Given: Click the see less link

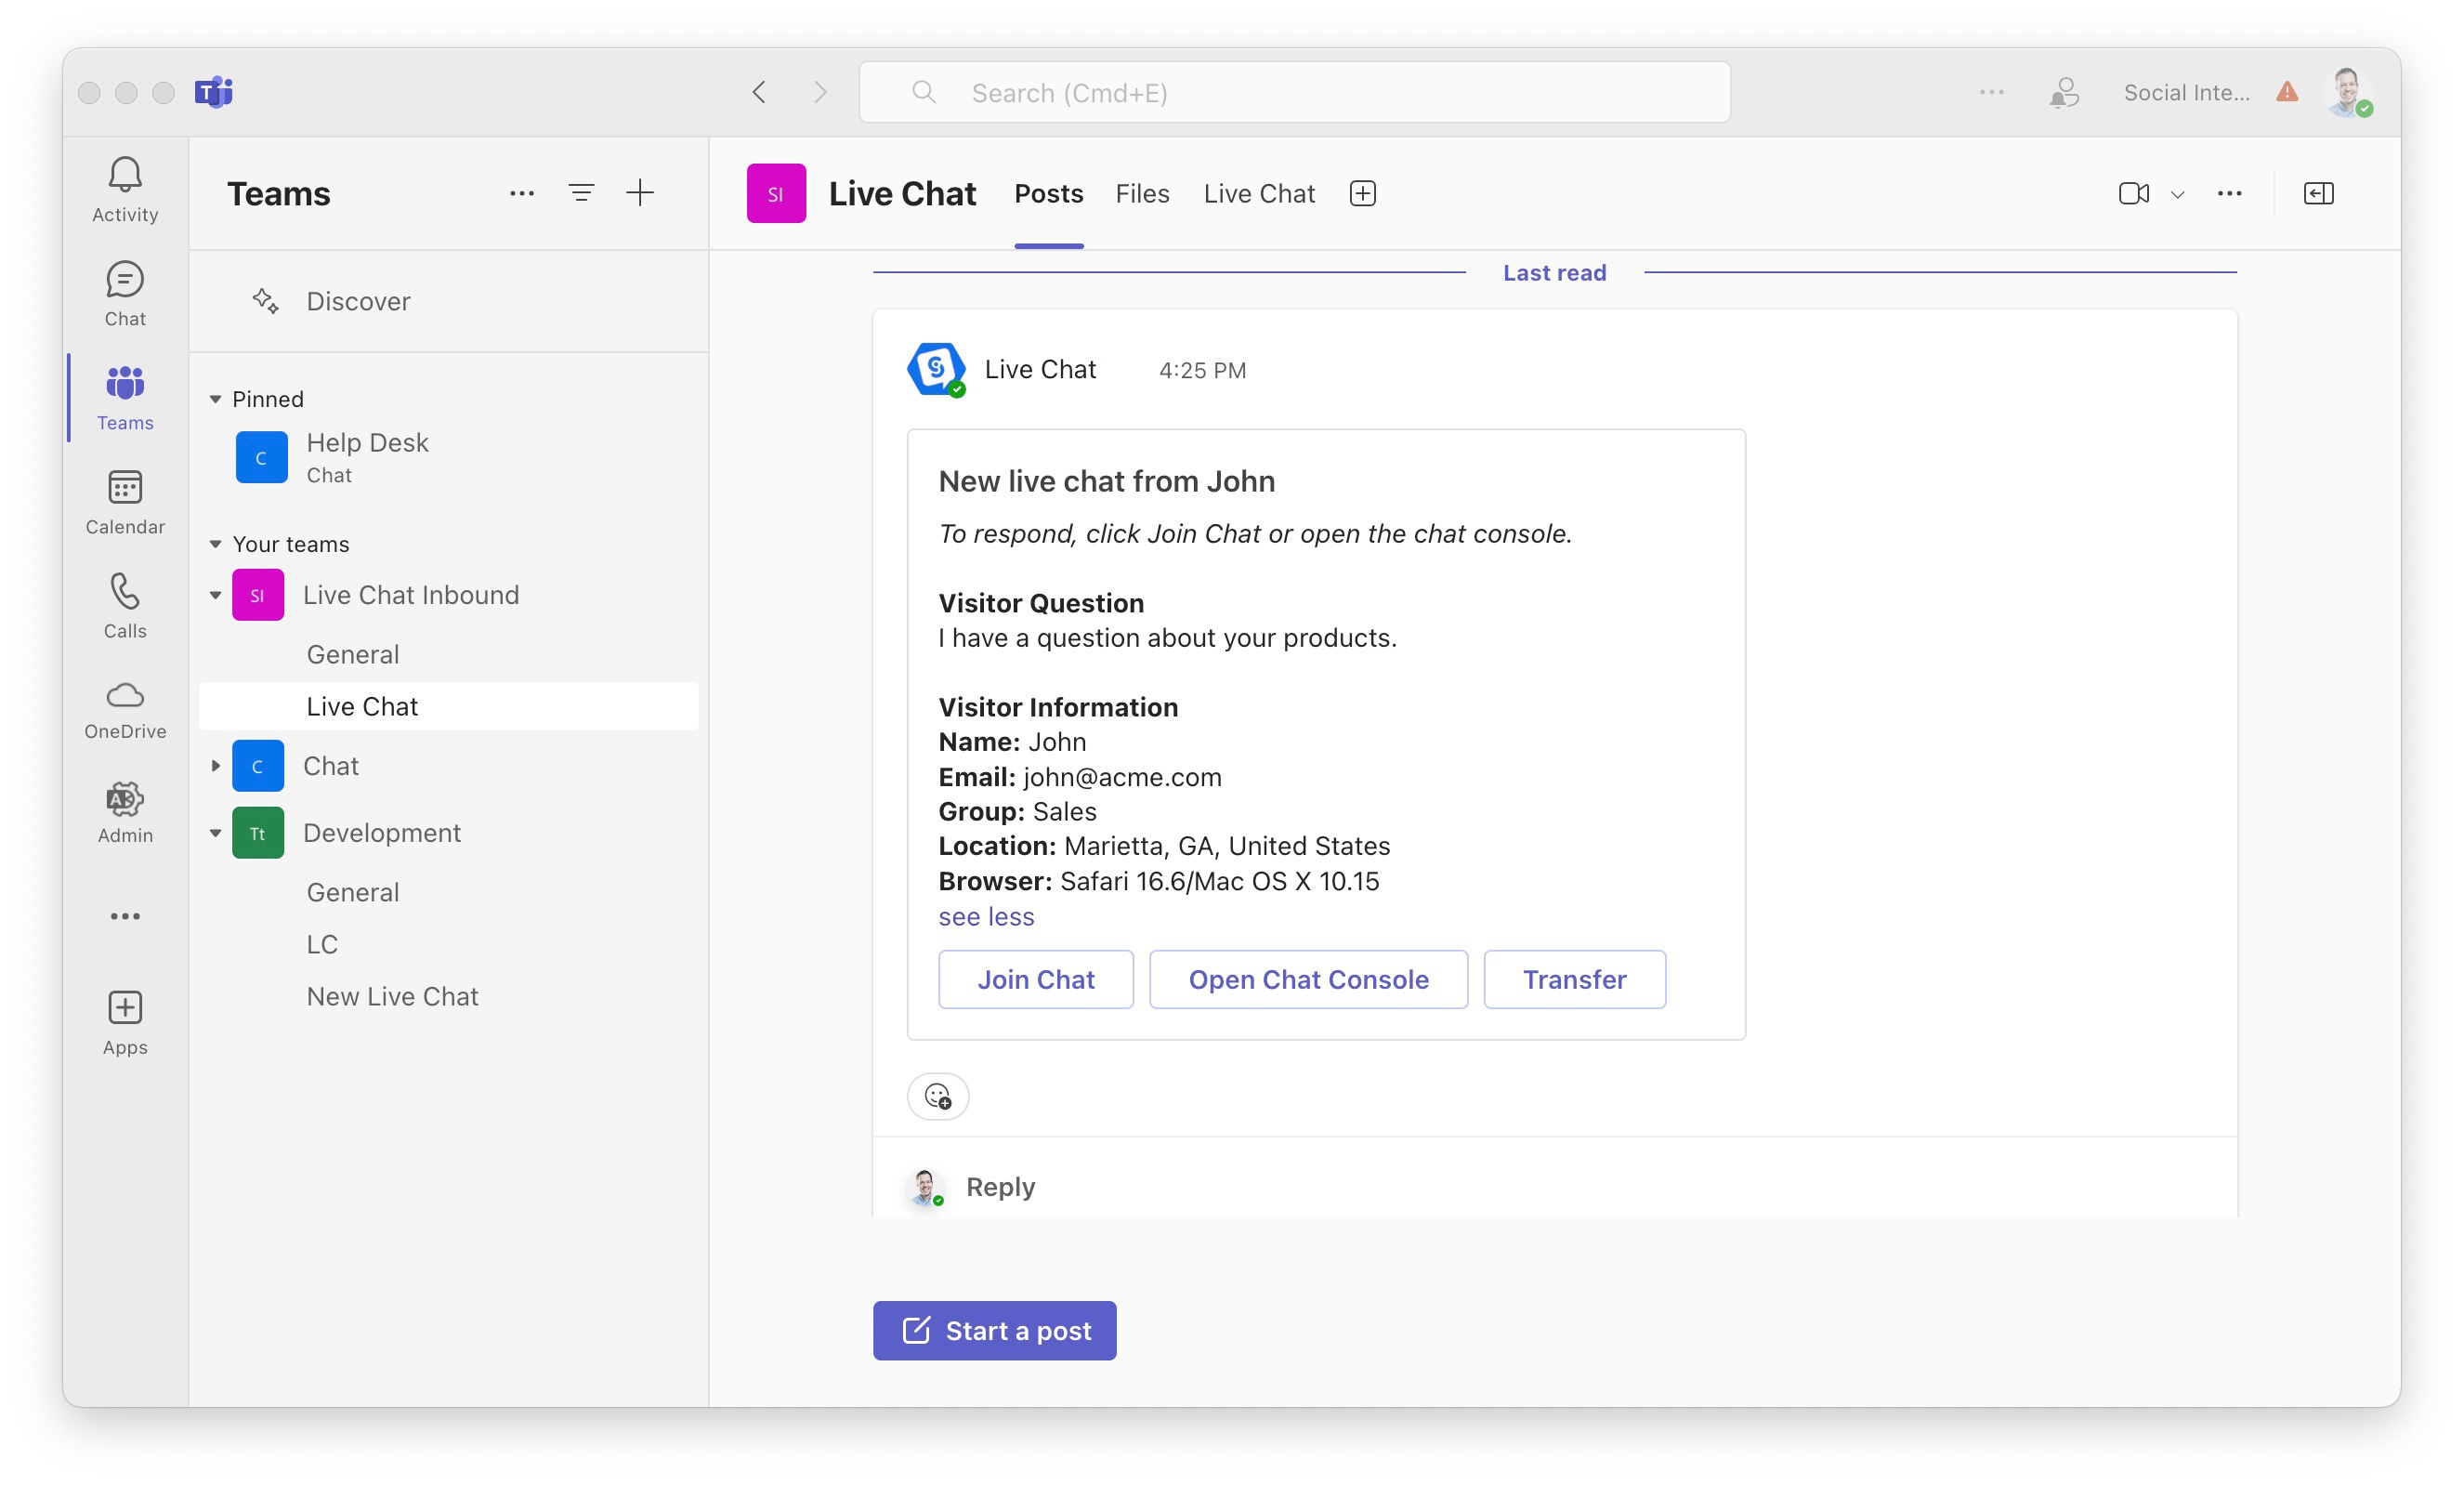Looking at the screenshot, I should 986,916.
